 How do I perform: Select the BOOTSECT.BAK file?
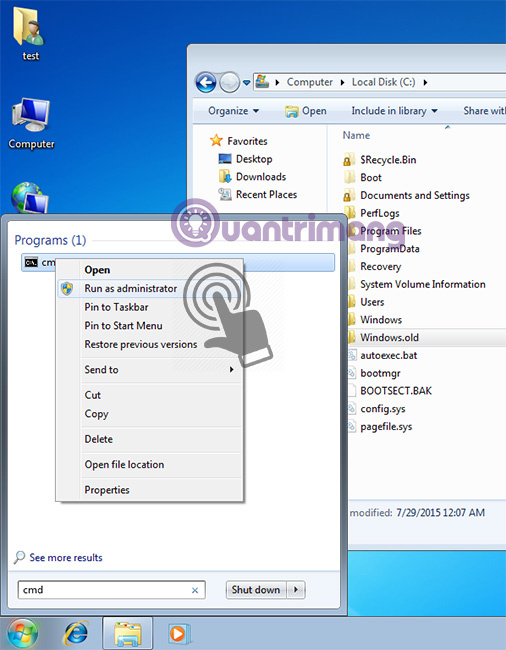(x=388, y=391)
